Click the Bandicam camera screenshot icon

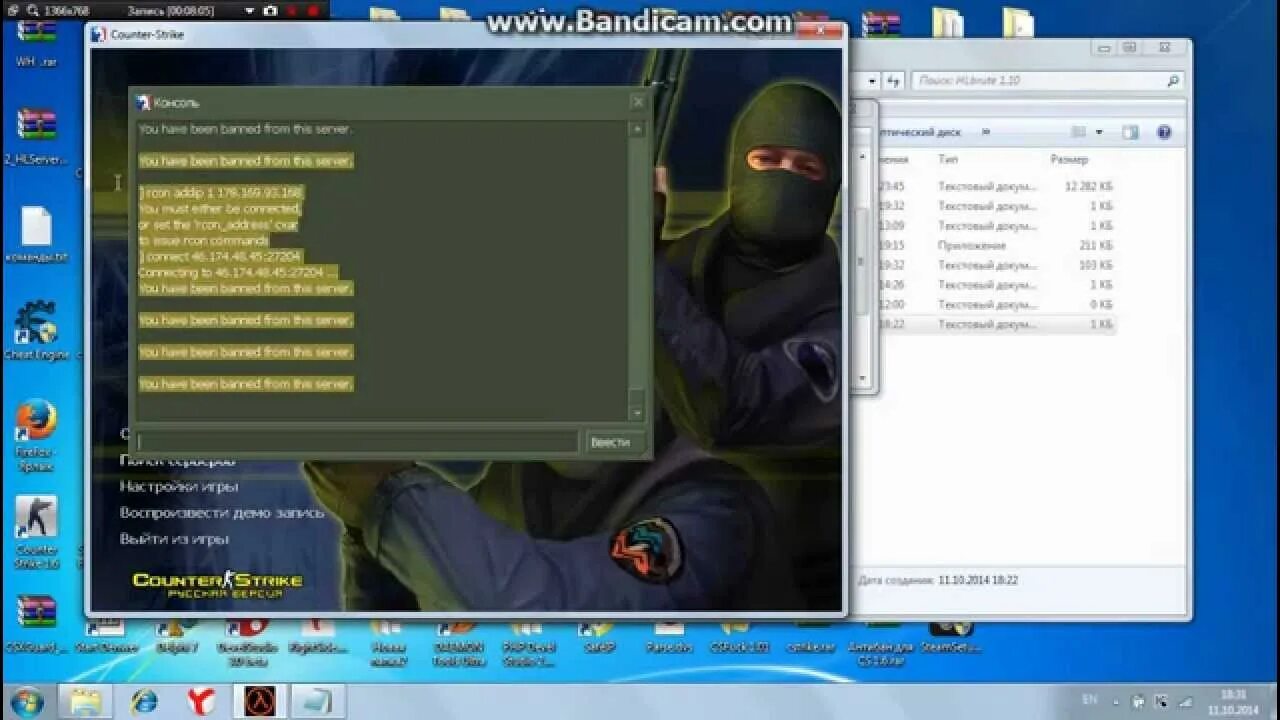point(270,10)
